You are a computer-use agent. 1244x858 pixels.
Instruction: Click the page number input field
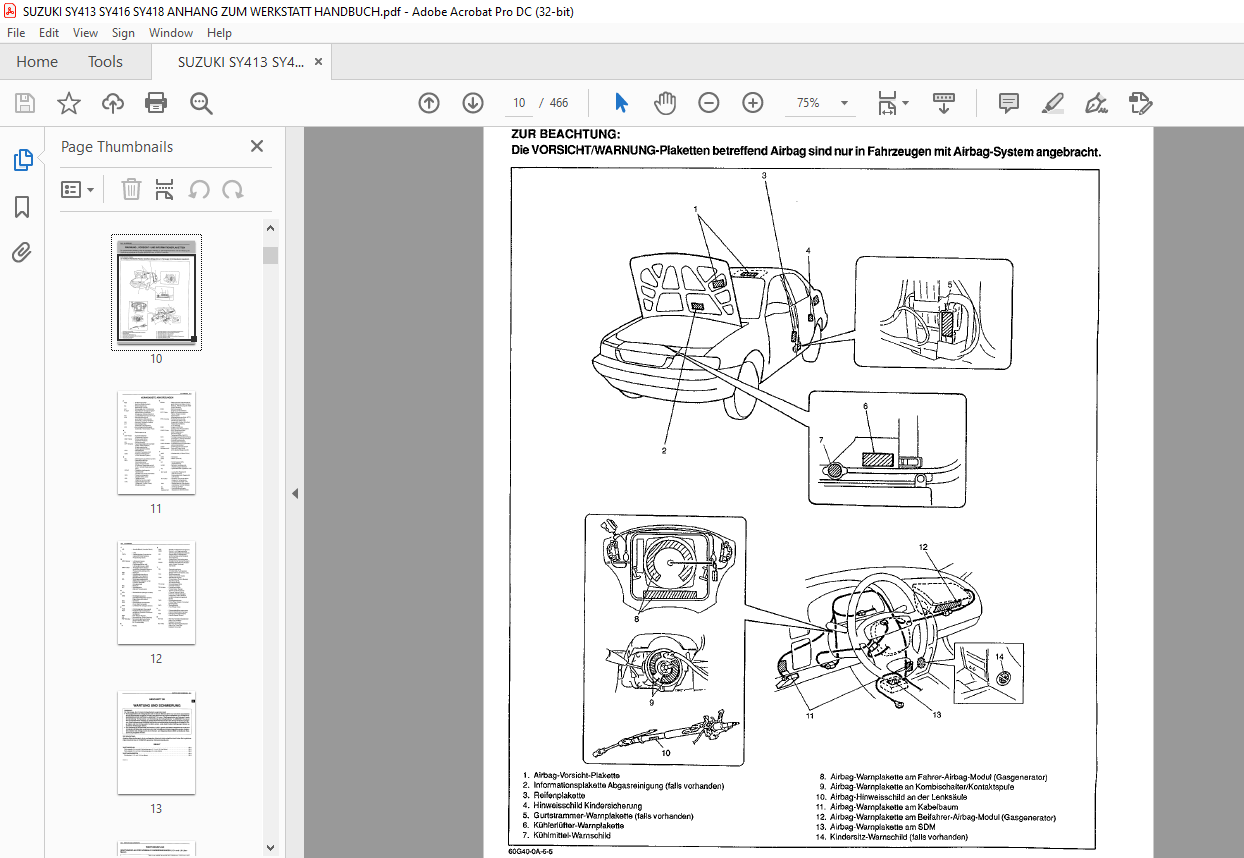click(x=519, y=103)
